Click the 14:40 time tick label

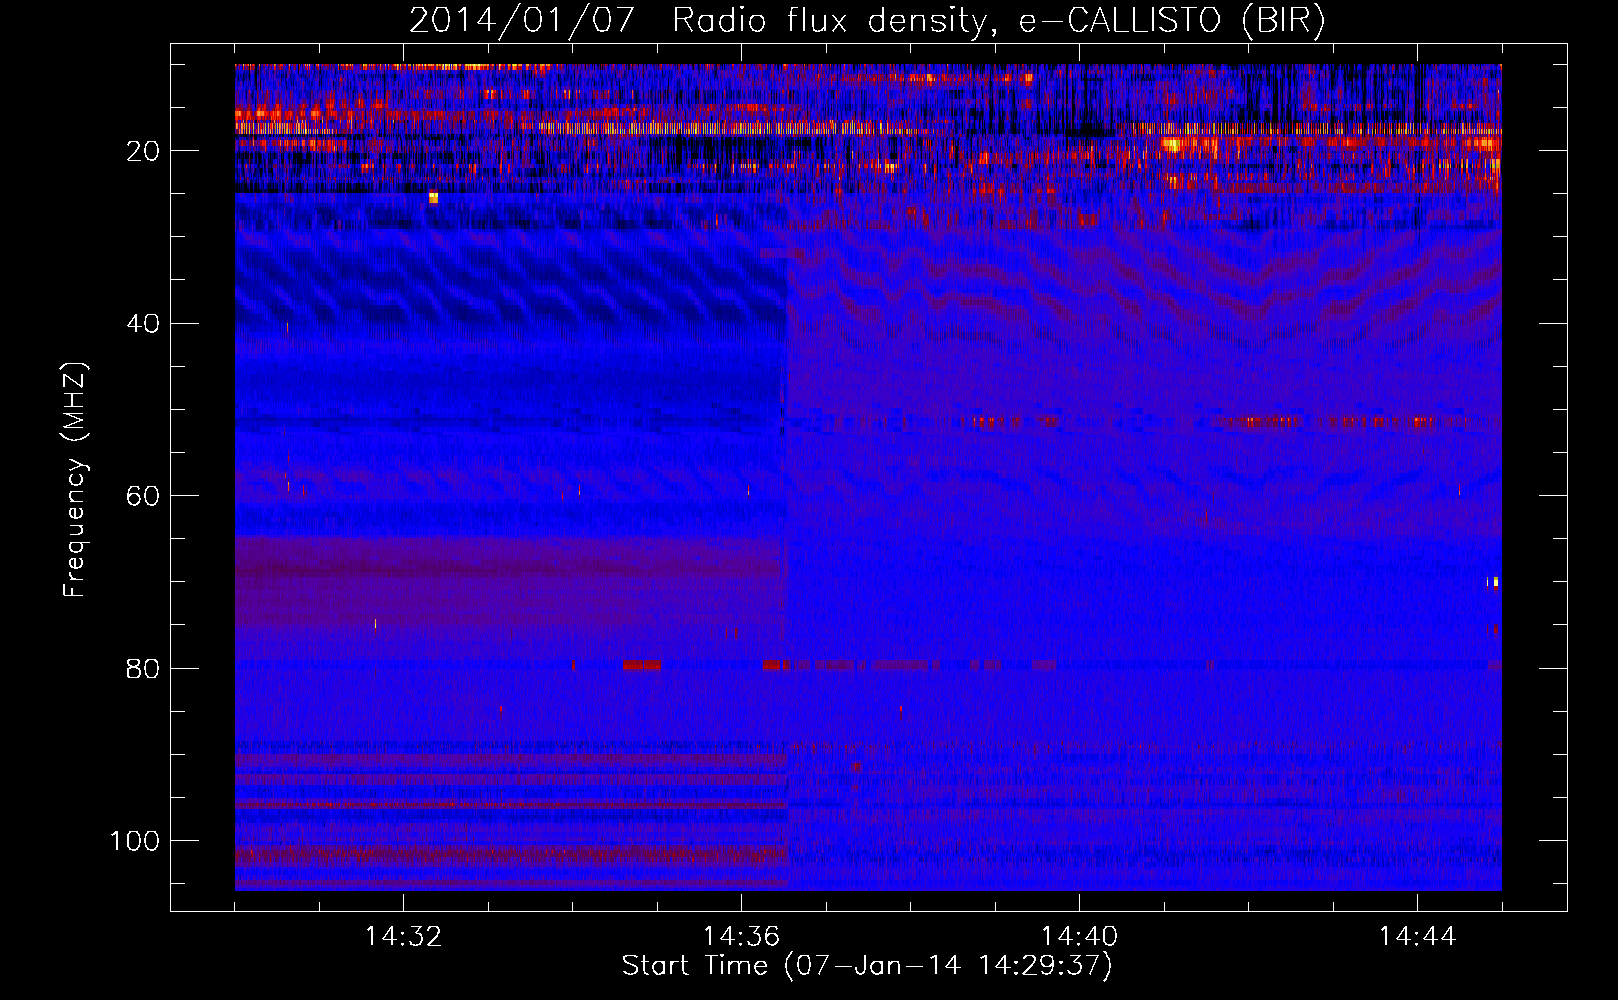(1079, 937)
